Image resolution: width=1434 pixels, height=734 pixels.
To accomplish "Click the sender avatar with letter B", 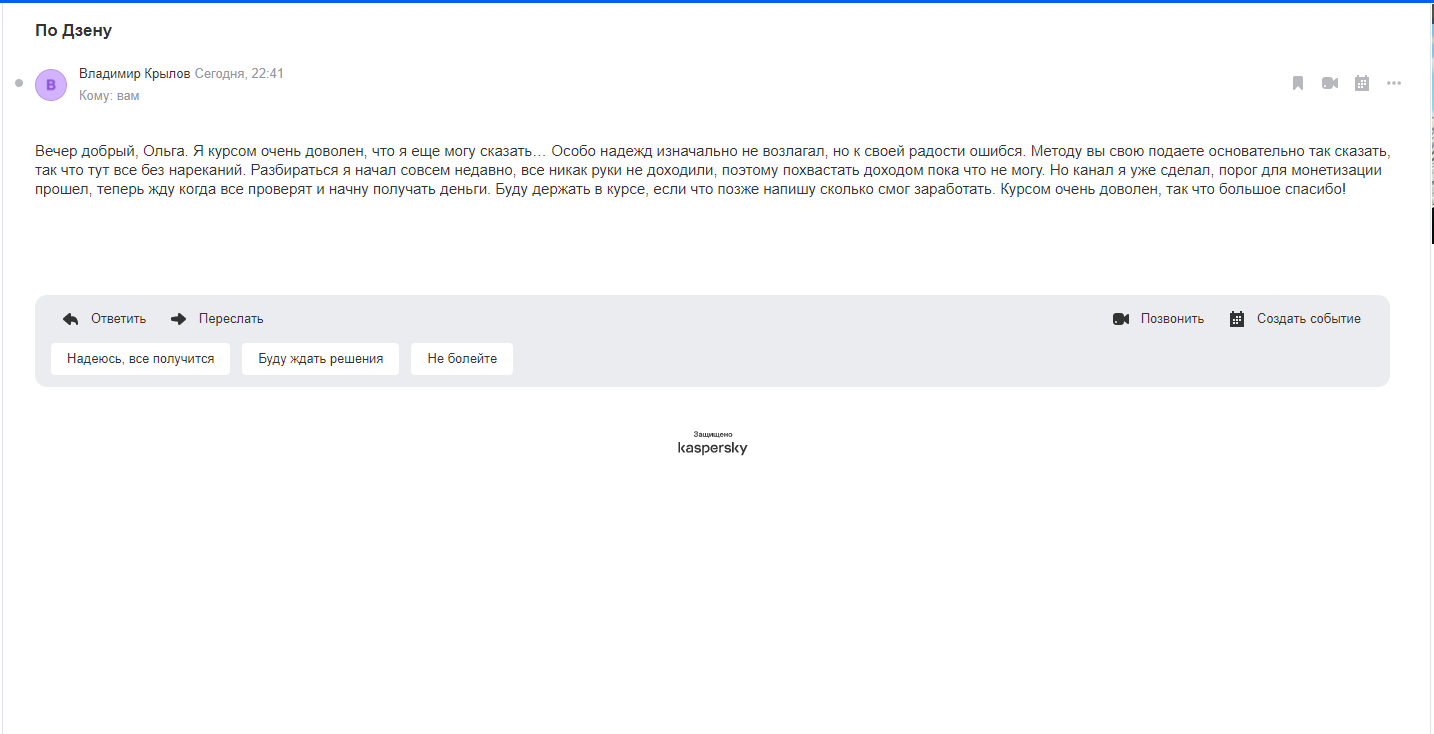I will tap(50, 84).
